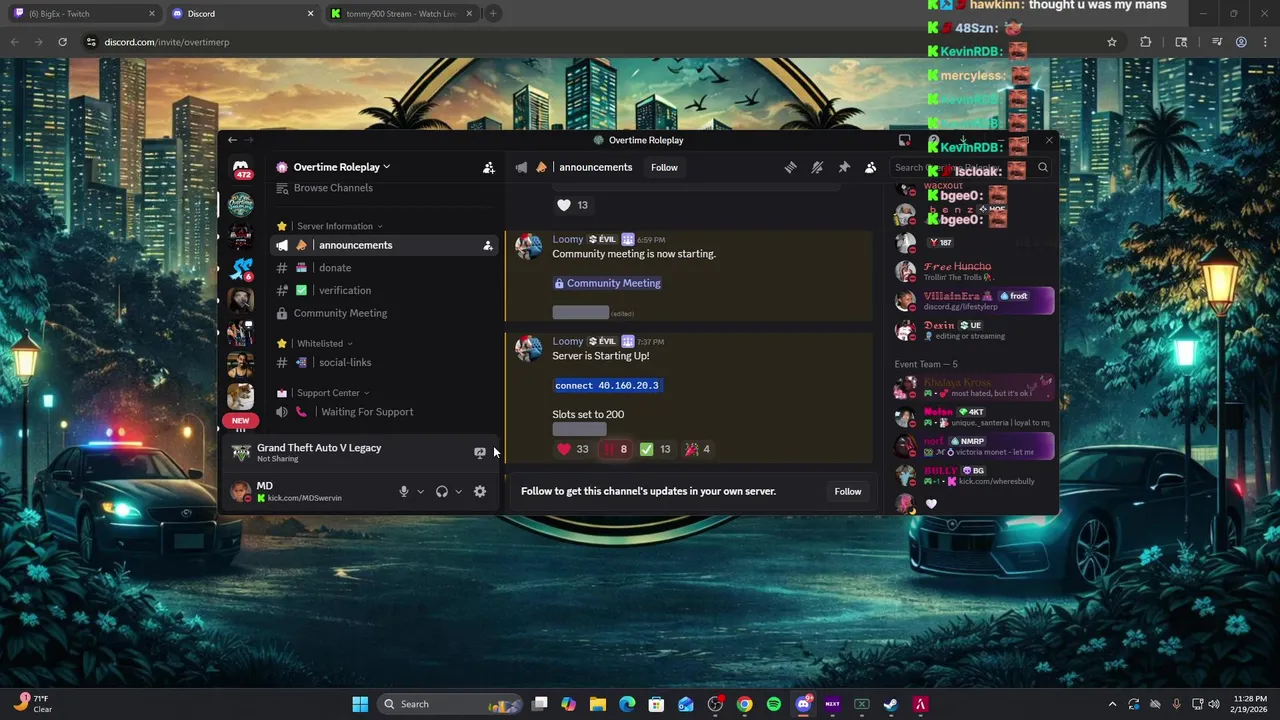This screenshot has height=720, width=1280.
Task: Toggle the red reaction showing 8
Action: tap(614, 449)
